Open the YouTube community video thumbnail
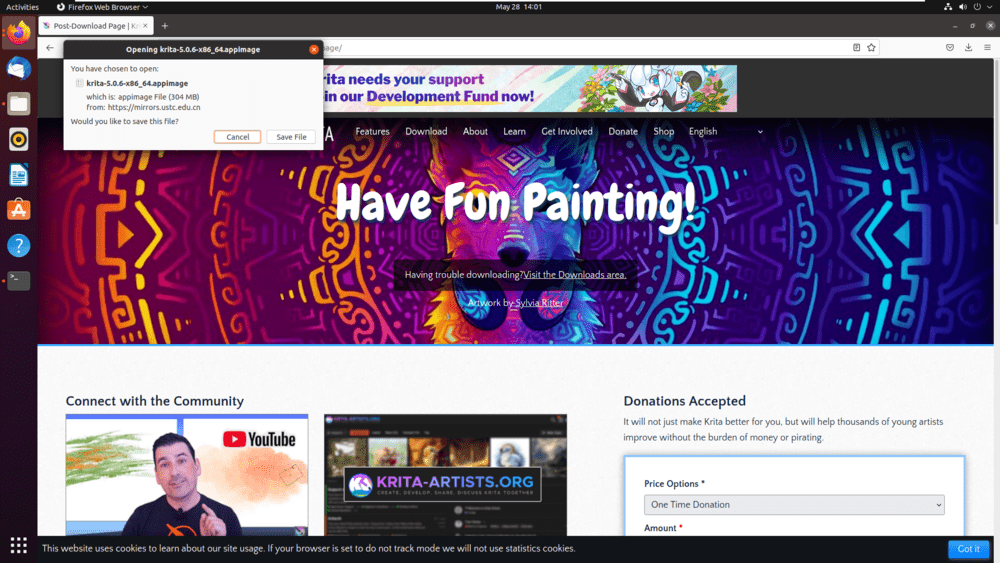This screenshot has width=1000, height=563. coord(187,475)
